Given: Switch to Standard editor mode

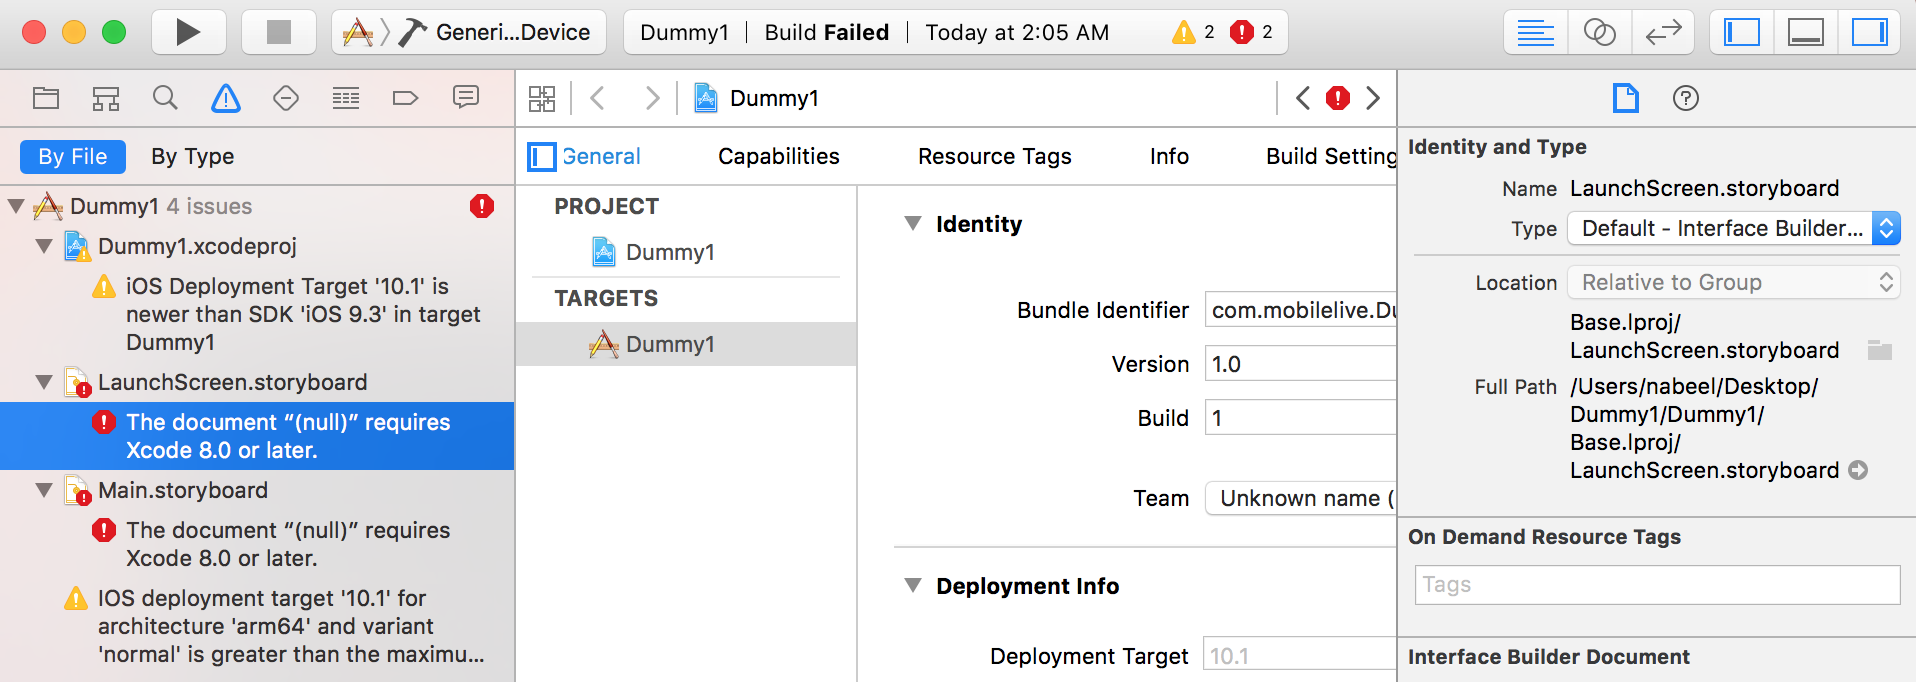Looking at the screenshot, I should click(1536, 32).
